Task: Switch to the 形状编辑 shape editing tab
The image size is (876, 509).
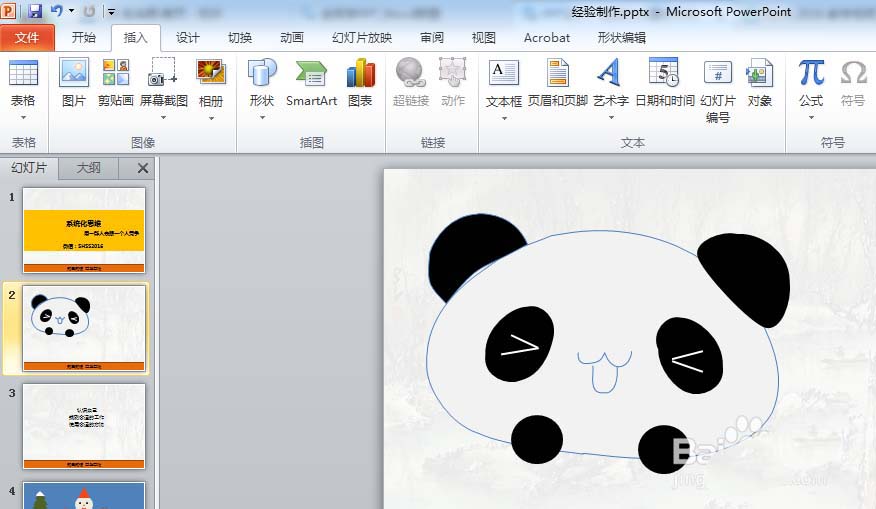Action: coord(621,37)
